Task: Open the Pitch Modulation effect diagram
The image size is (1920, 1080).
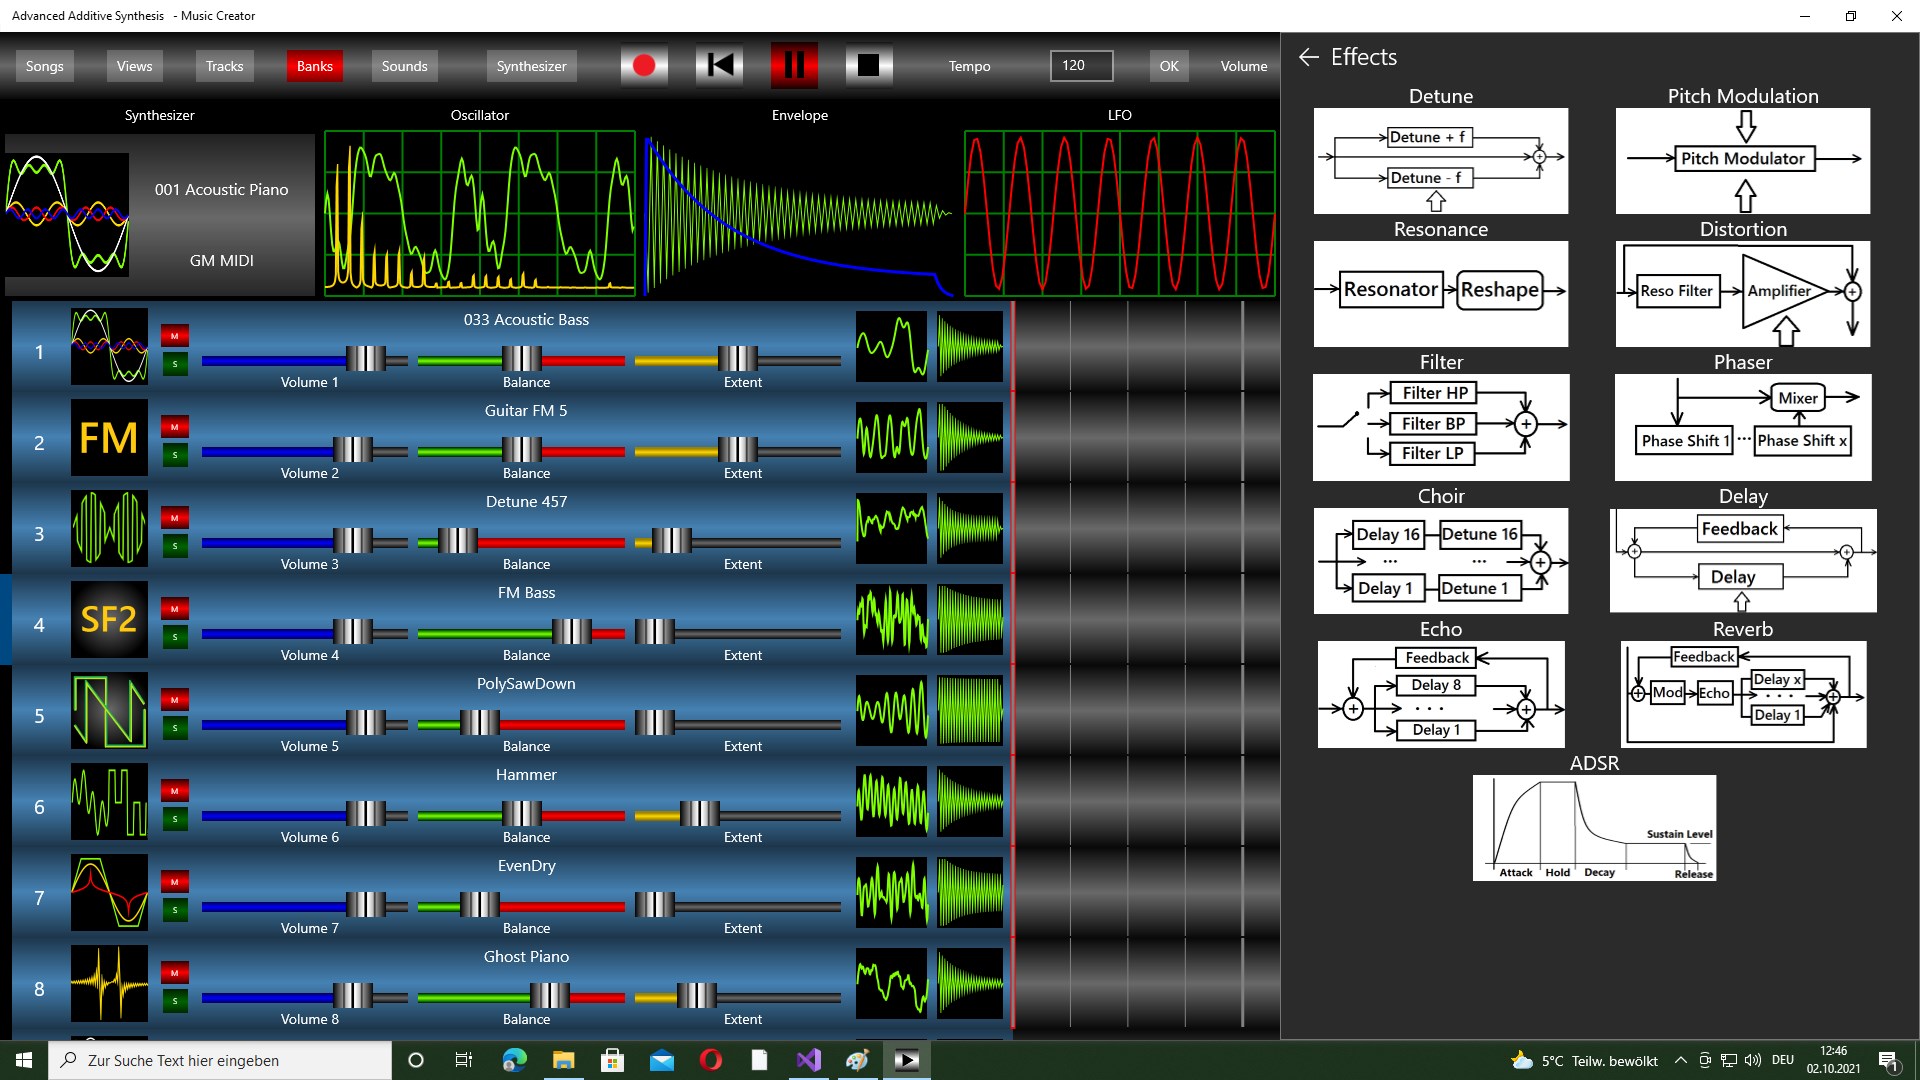Action: (1742, 160)
